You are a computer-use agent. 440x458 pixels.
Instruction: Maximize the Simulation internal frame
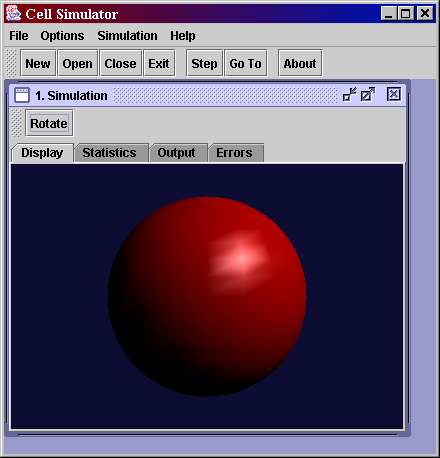[x=368, y=94]
